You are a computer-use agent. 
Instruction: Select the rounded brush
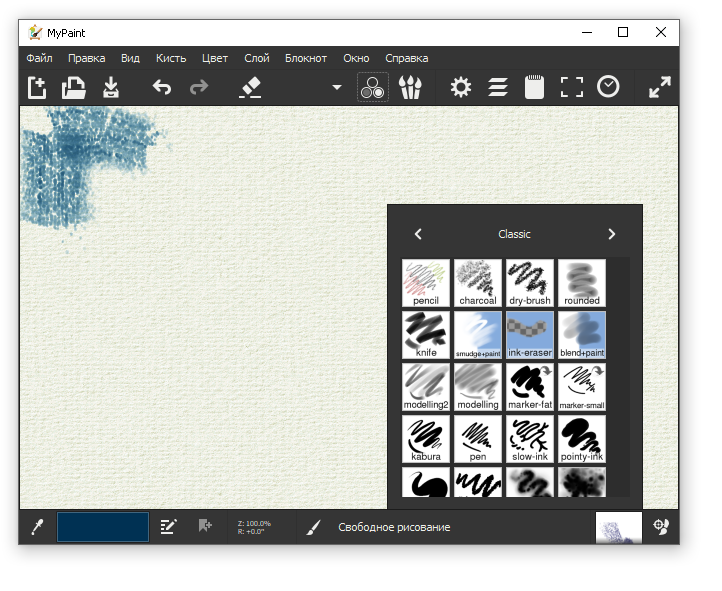tap(582, 283)
